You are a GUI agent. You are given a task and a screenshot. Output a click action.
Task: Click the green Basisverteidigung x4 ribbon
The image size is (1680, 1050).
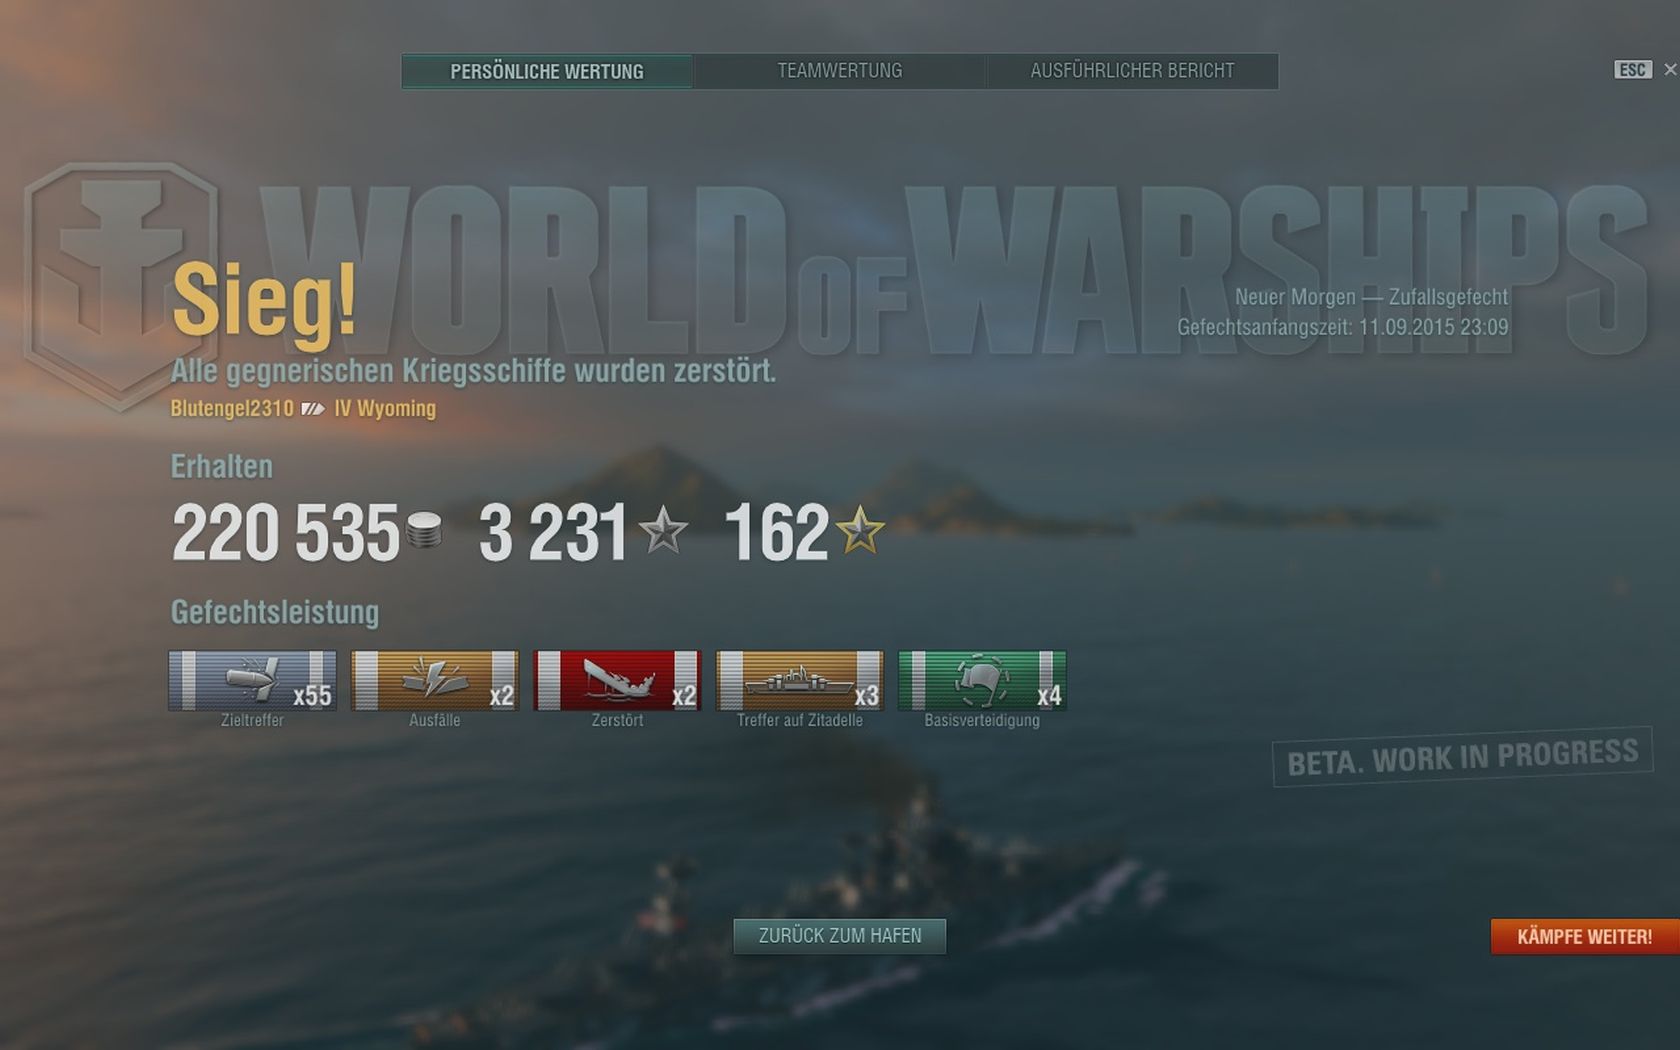tap(982, 680)
